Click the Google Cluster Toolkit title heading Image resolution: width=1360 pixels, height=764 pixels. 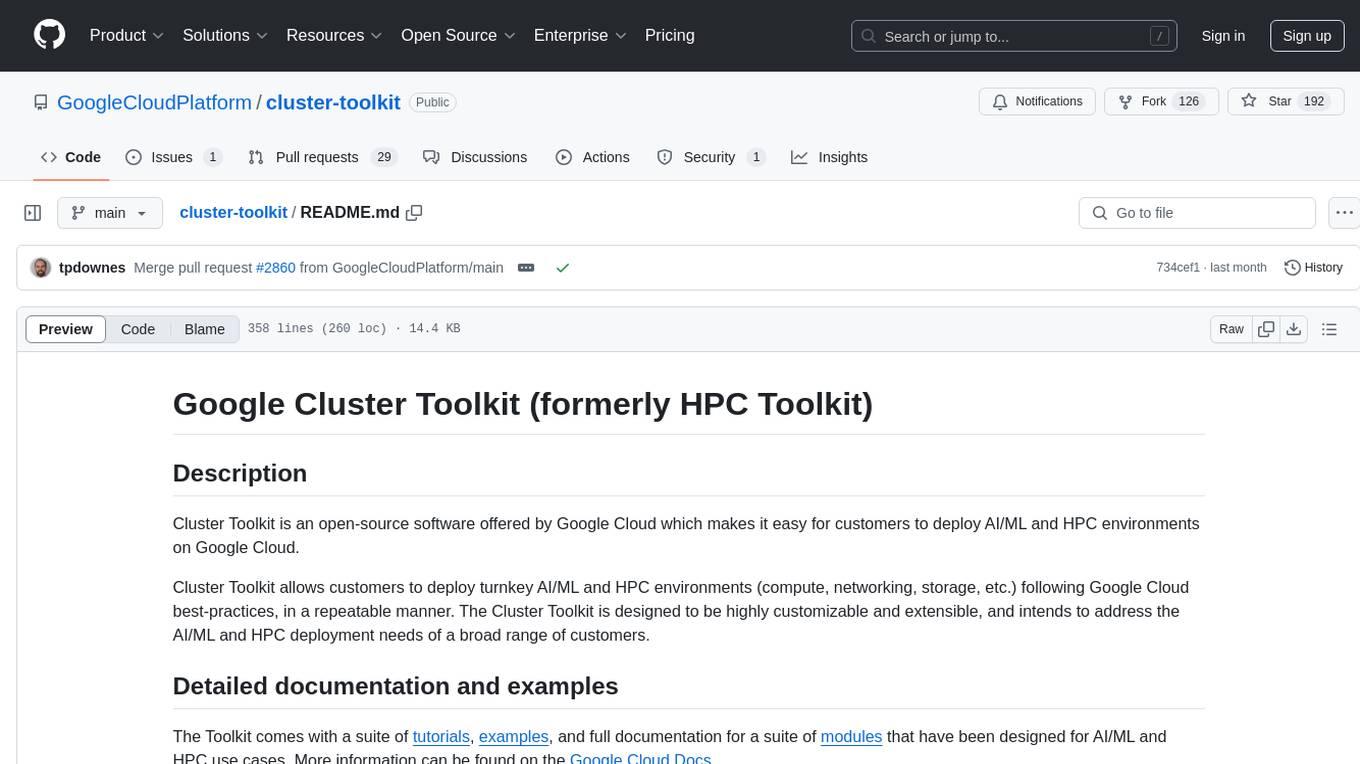[x=523, y=404]
